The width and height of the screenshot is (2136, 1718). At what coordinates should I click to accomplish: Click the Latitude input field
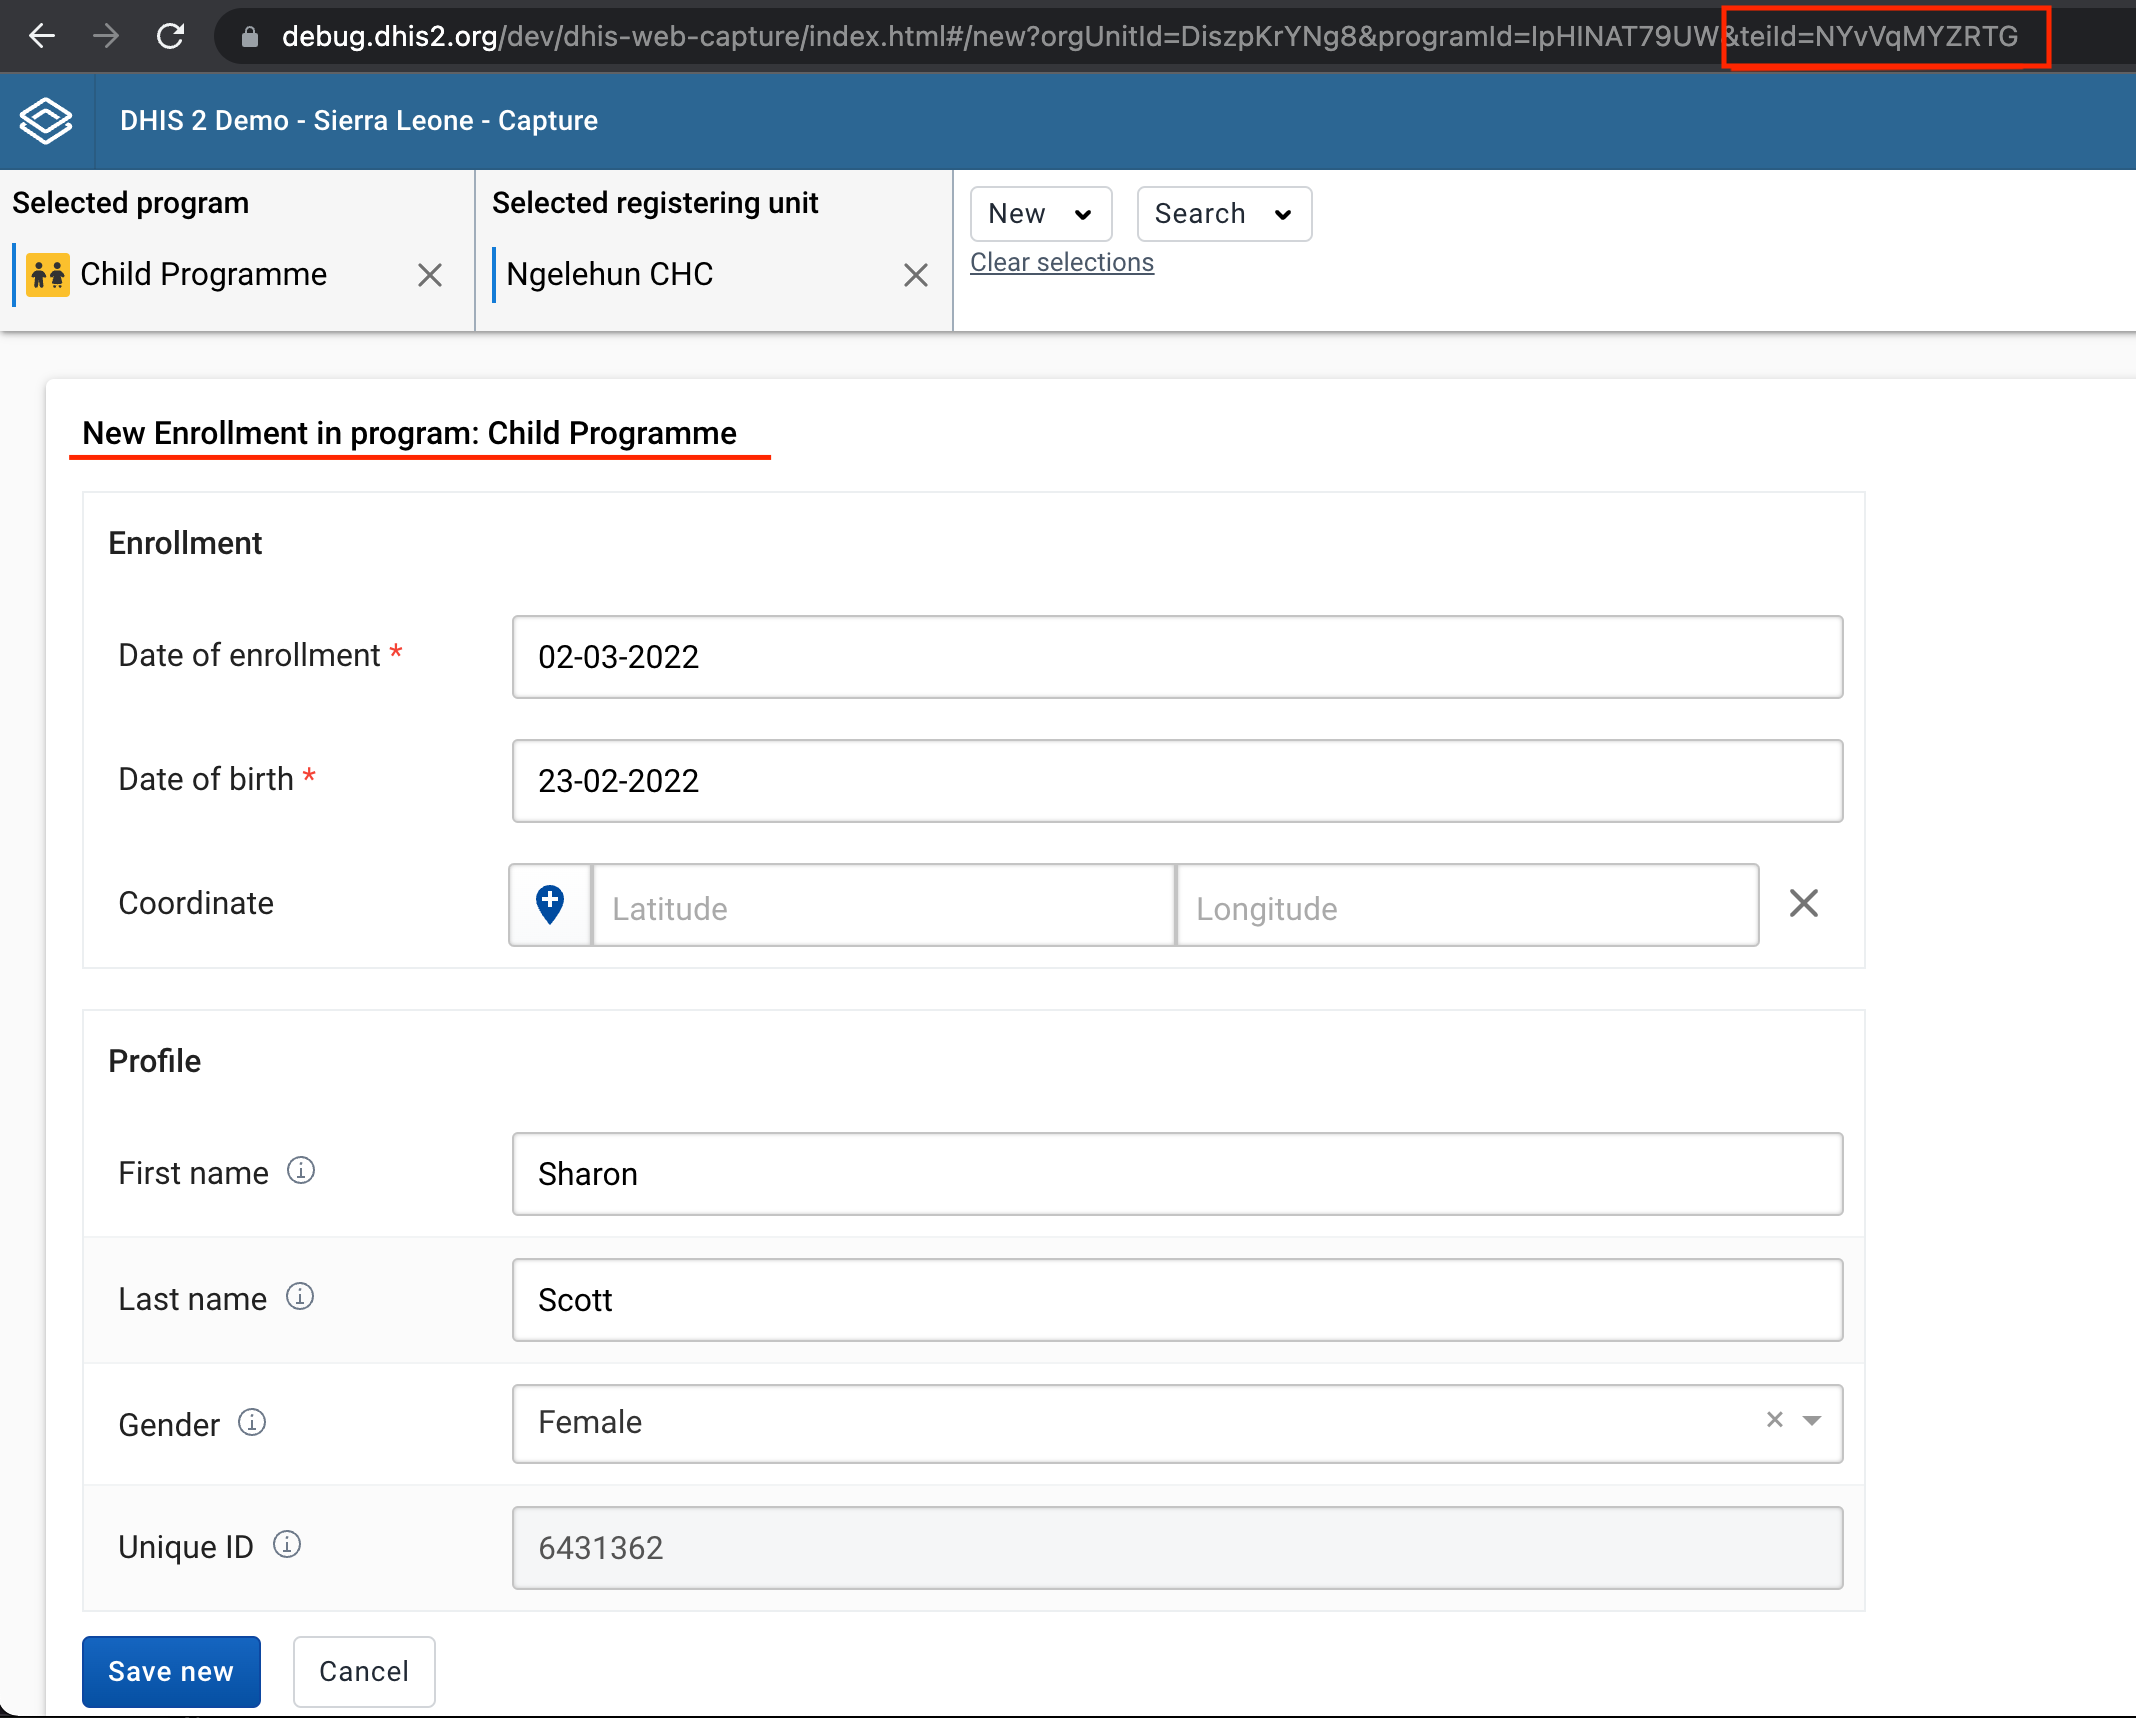coord(884,906)
